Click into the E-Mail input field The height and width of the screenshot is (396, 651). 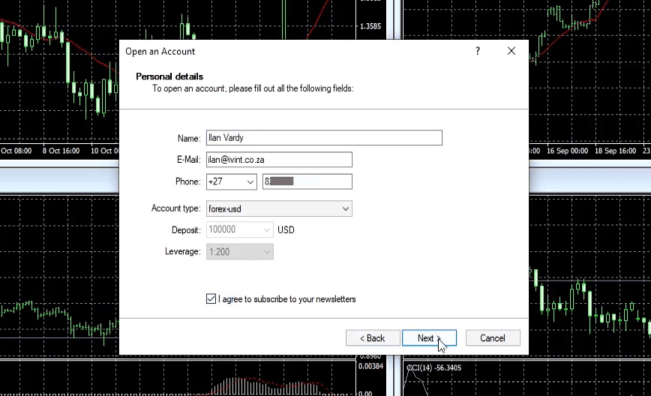coord(279,159)
